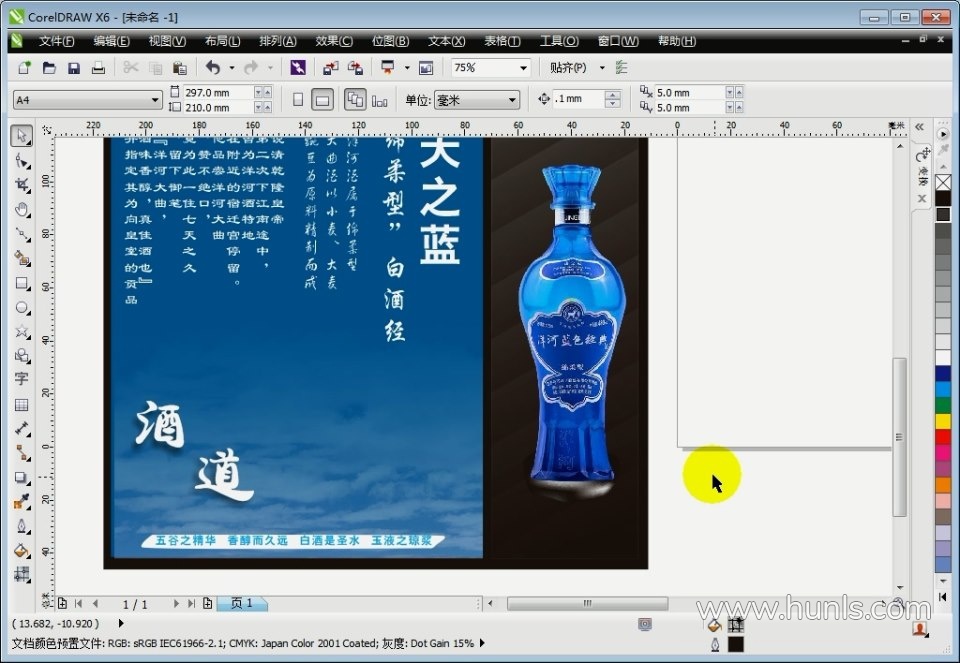
Task: Click the 贴齐(P) snap button
Action: (568, 68)
